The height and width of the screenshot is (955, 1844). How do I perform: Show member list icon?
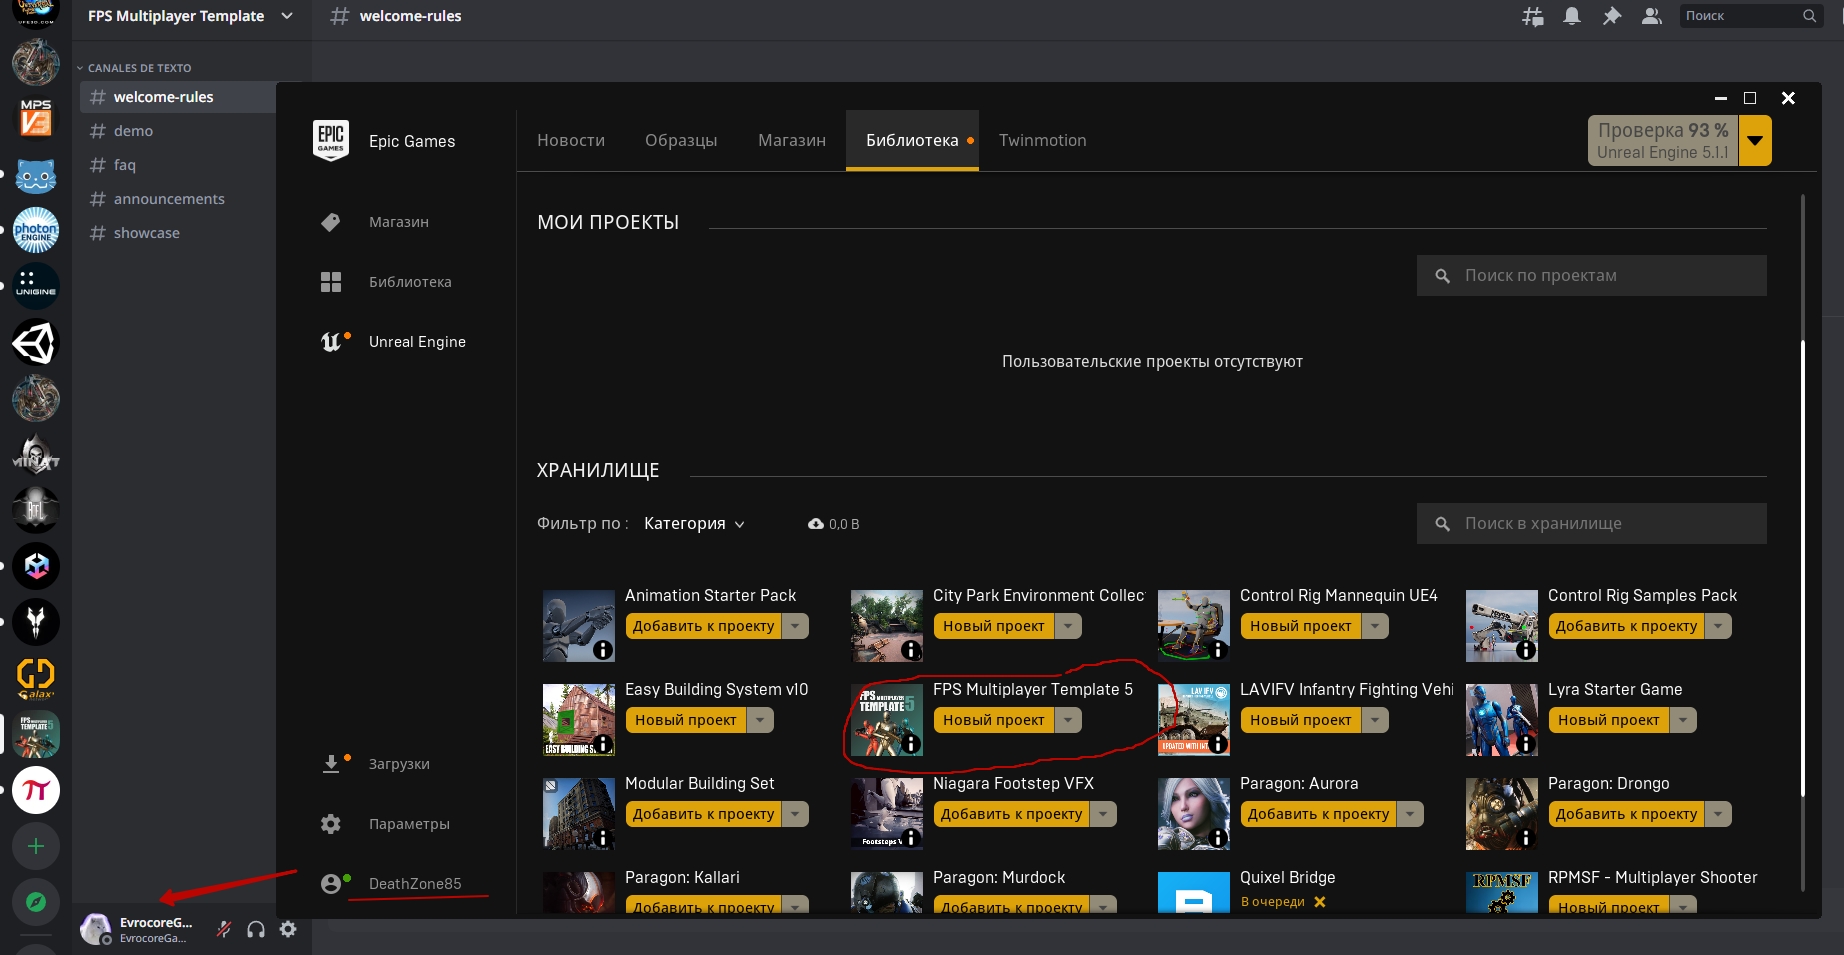click(x=1652, y=16)
